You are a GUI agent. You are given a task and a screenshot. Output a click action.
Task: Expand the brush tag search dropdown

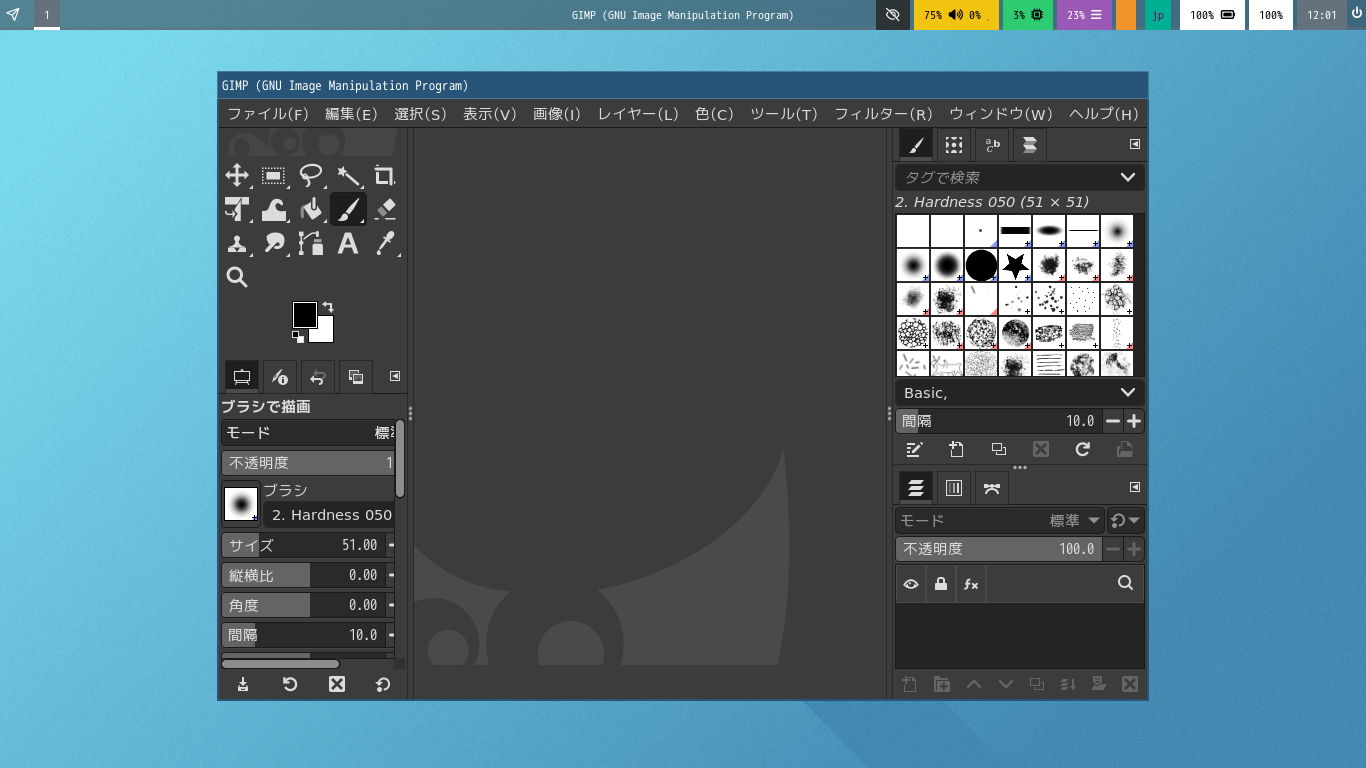(1127, 177)
